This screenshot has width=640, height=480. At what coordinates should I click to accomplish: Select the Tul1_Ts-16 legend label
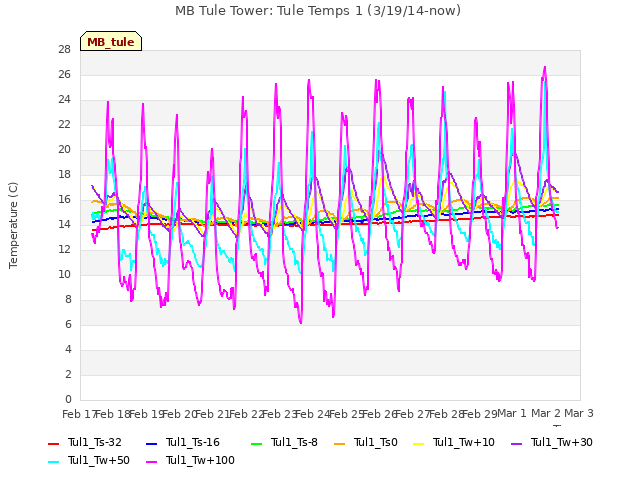click(x=193, y=442)
